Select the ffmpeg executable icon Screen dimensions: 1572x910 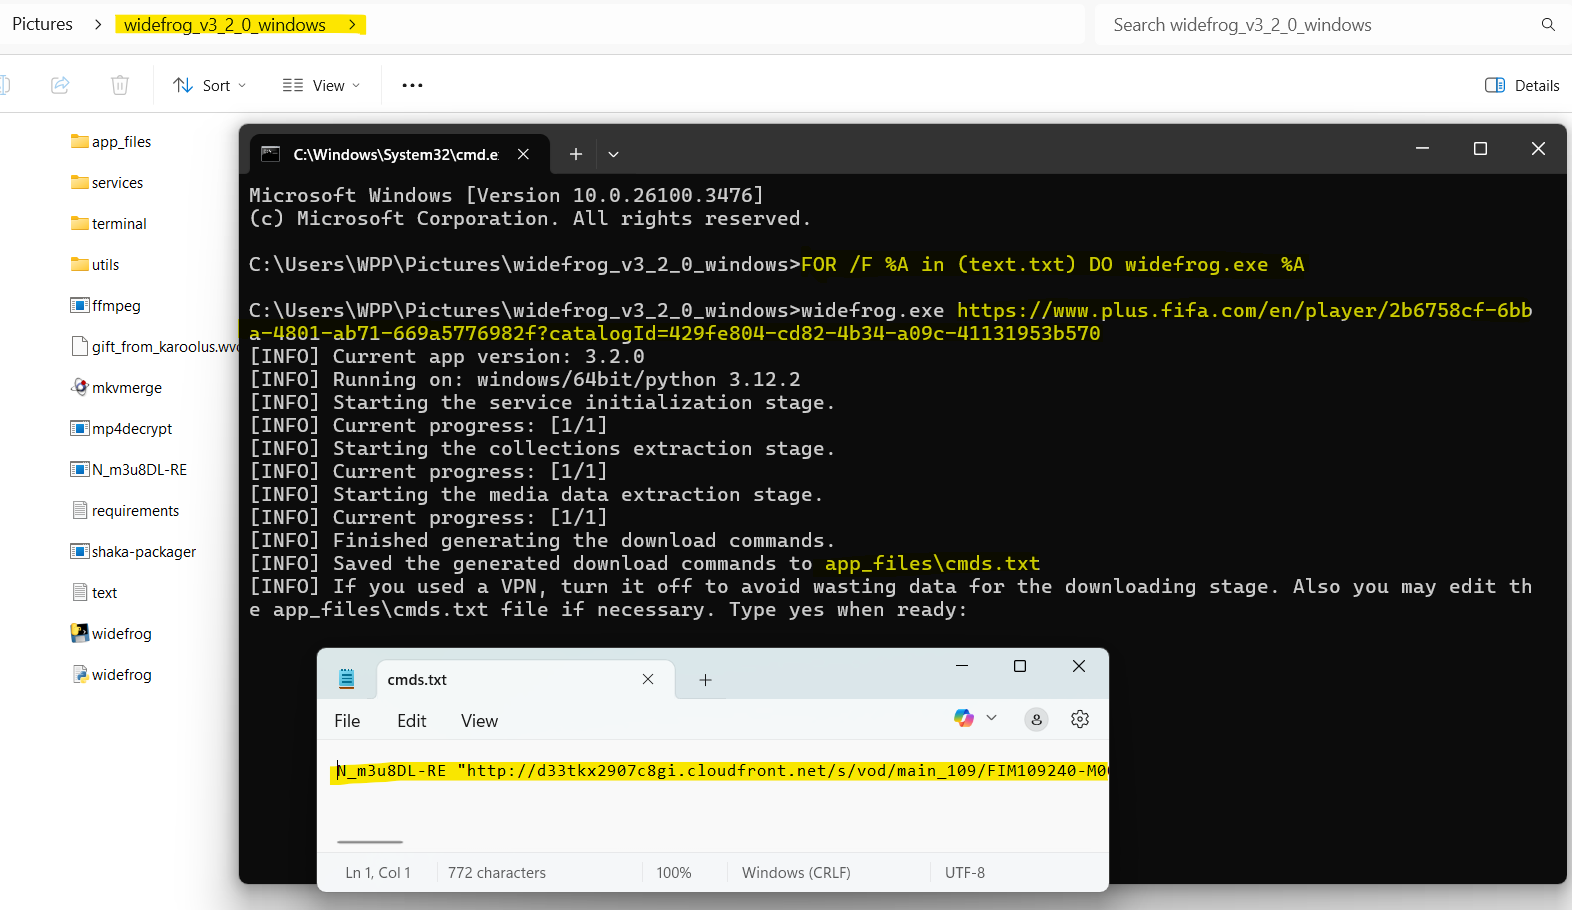pos(80,305)
